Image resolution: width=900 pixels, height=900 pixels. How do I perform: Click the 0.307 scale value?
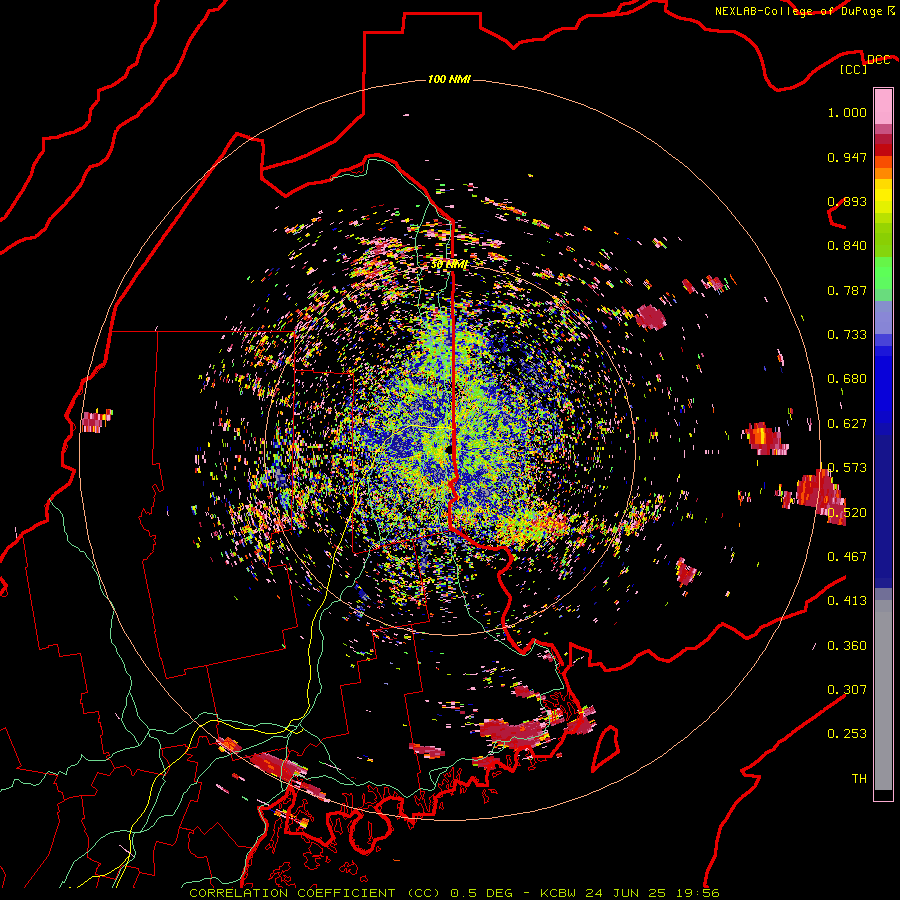(847, 690)
